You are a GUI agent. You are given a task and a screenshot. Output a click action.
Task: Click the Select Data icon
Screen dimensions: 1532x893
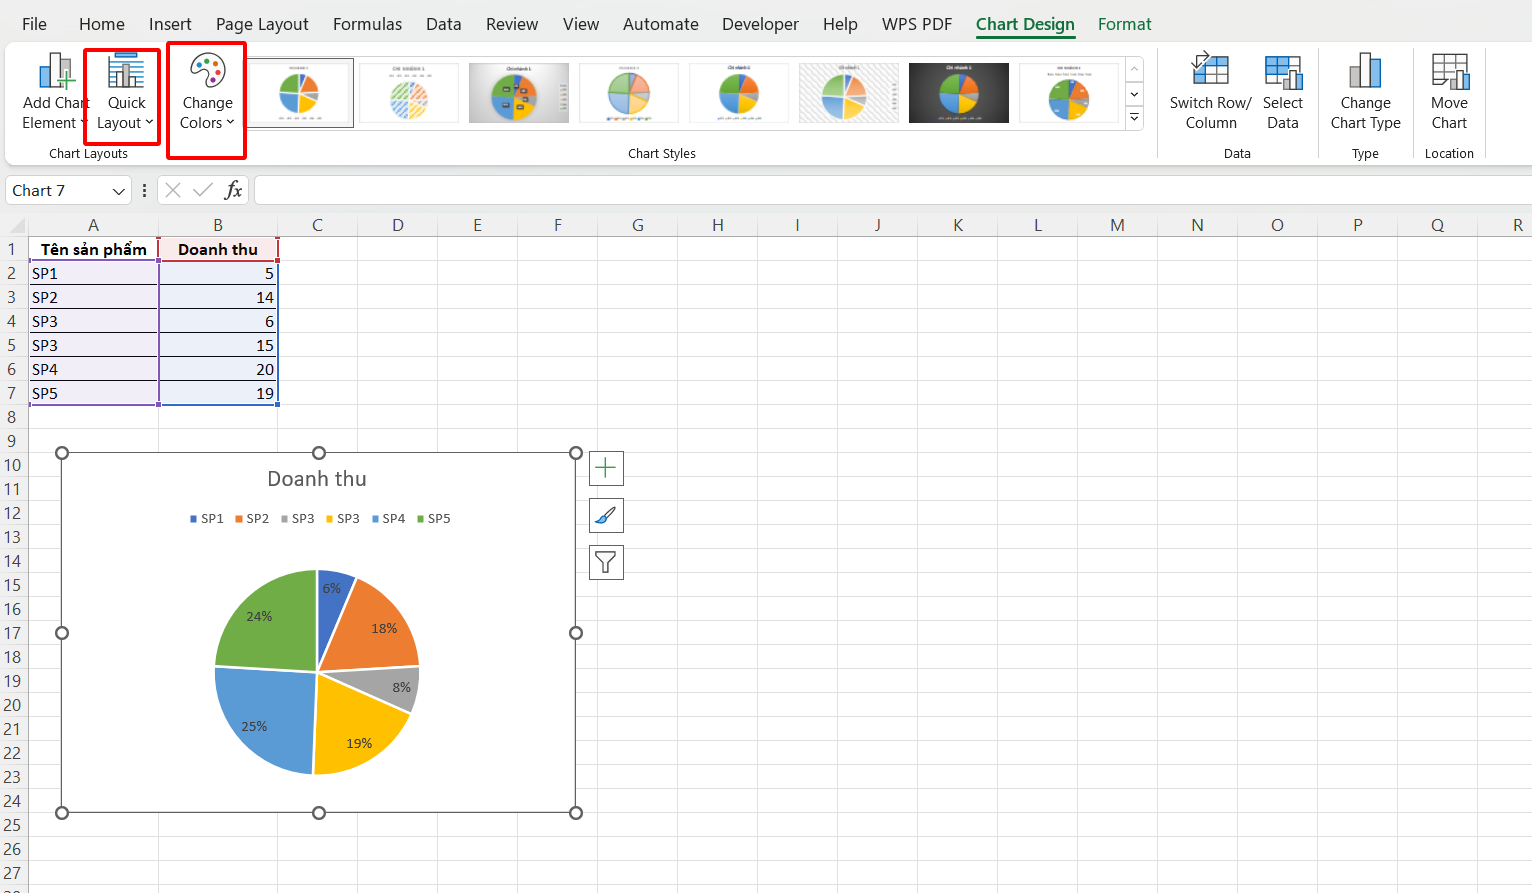(x=1282, y=72)
